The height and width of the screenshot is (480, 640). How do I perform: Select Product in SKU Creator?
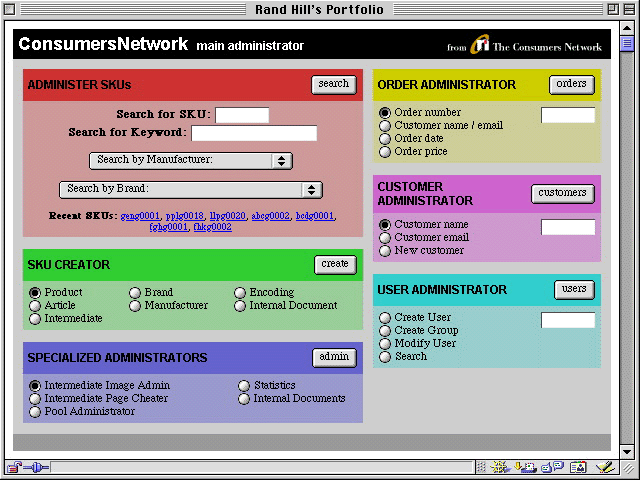point(35,293)
